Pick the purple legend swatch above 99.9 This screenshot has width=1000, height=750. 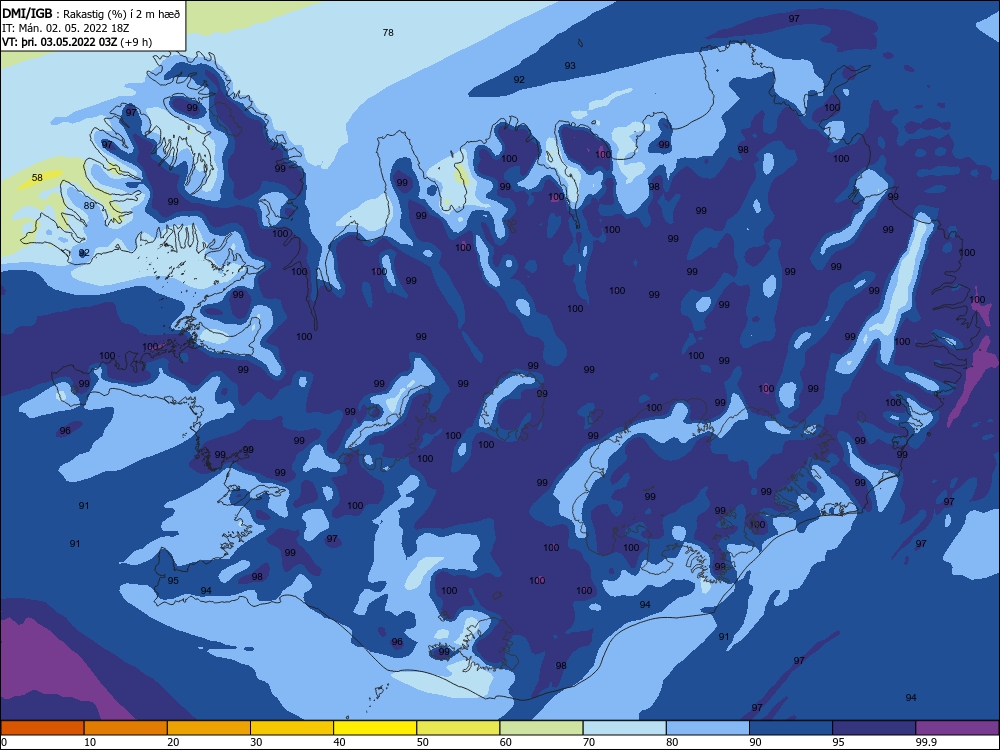957,728
